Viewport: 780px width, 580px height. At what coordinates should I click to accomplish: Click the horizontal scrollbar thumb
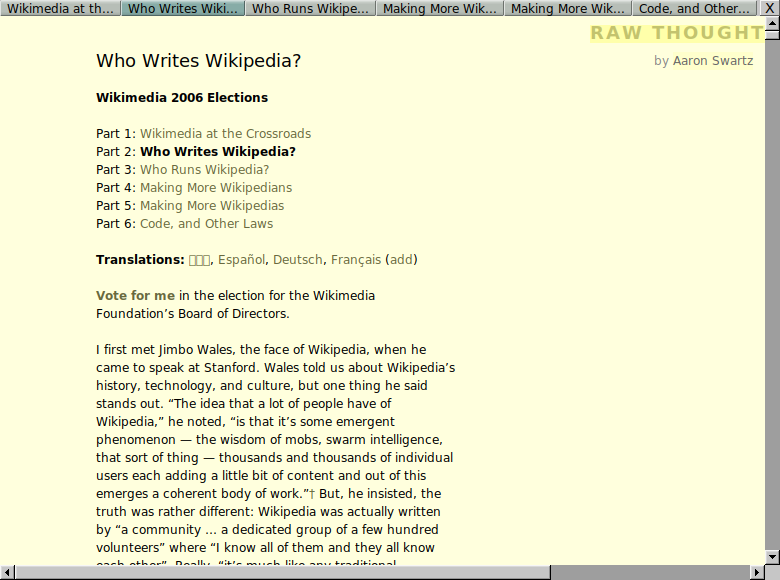283,572
